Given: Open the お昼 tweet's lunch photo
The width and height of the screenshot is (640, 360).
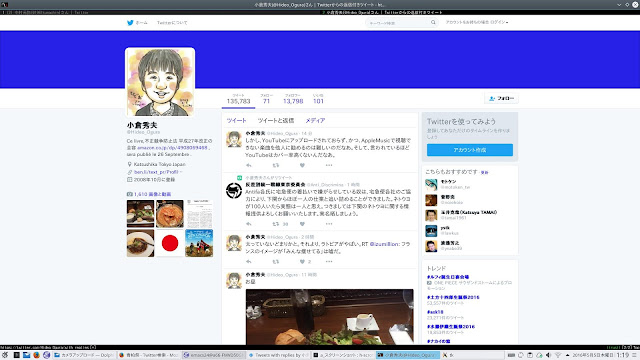Looking at the screenshot, I should [329, 317].
